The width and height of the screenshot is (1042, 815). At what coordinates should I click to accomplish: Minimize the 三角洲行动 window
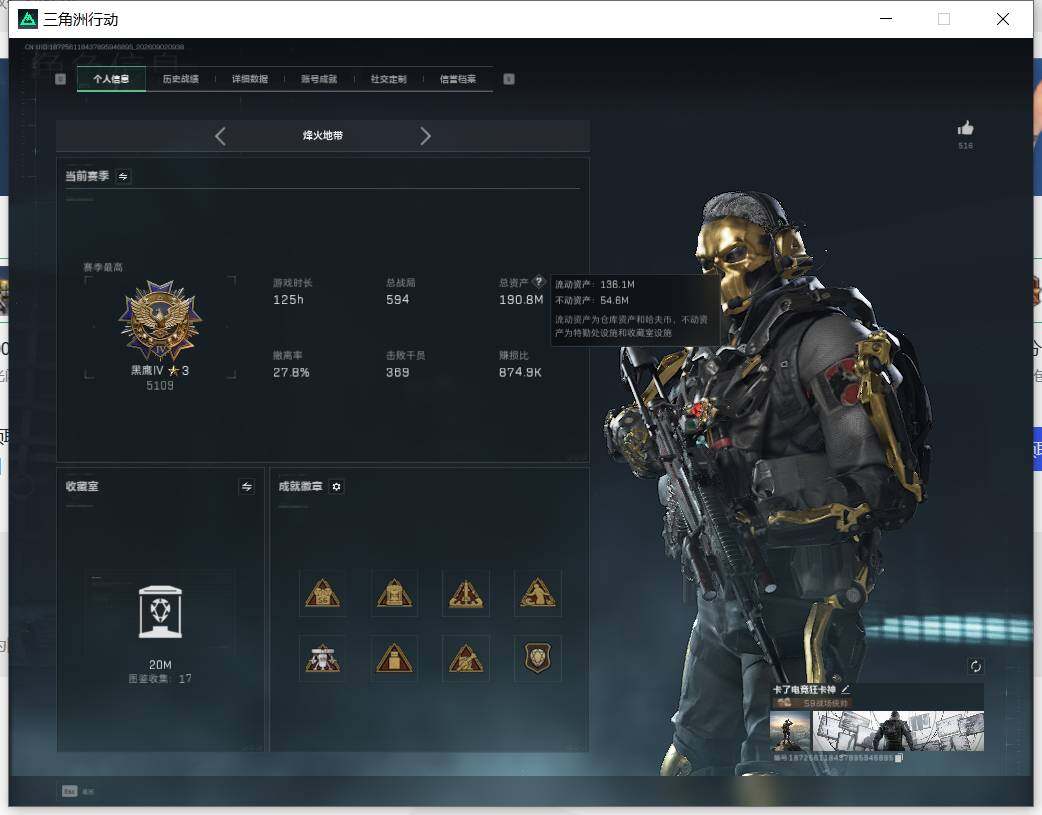(x=886, y=19)
